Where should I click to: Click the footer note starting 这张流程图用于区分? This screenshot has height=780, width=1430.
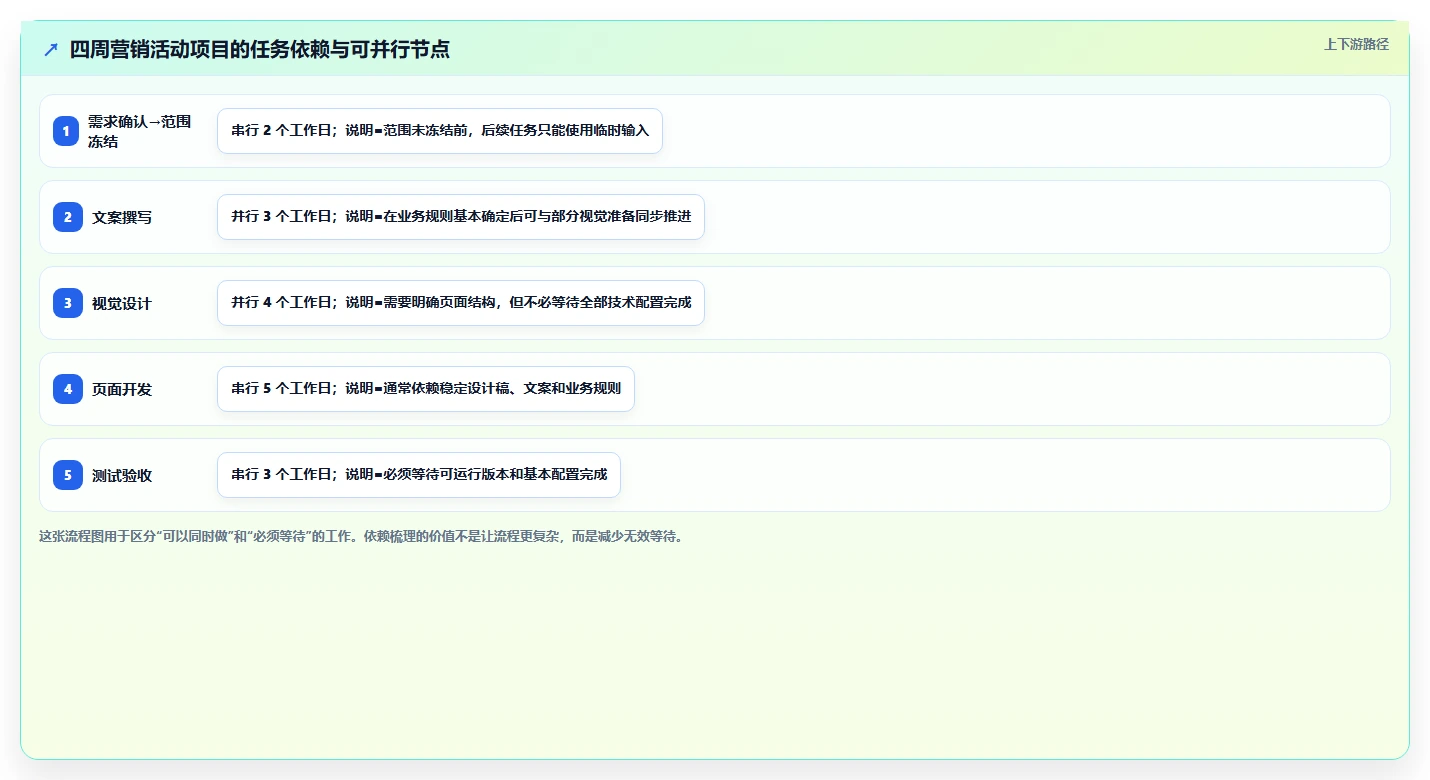362,536
